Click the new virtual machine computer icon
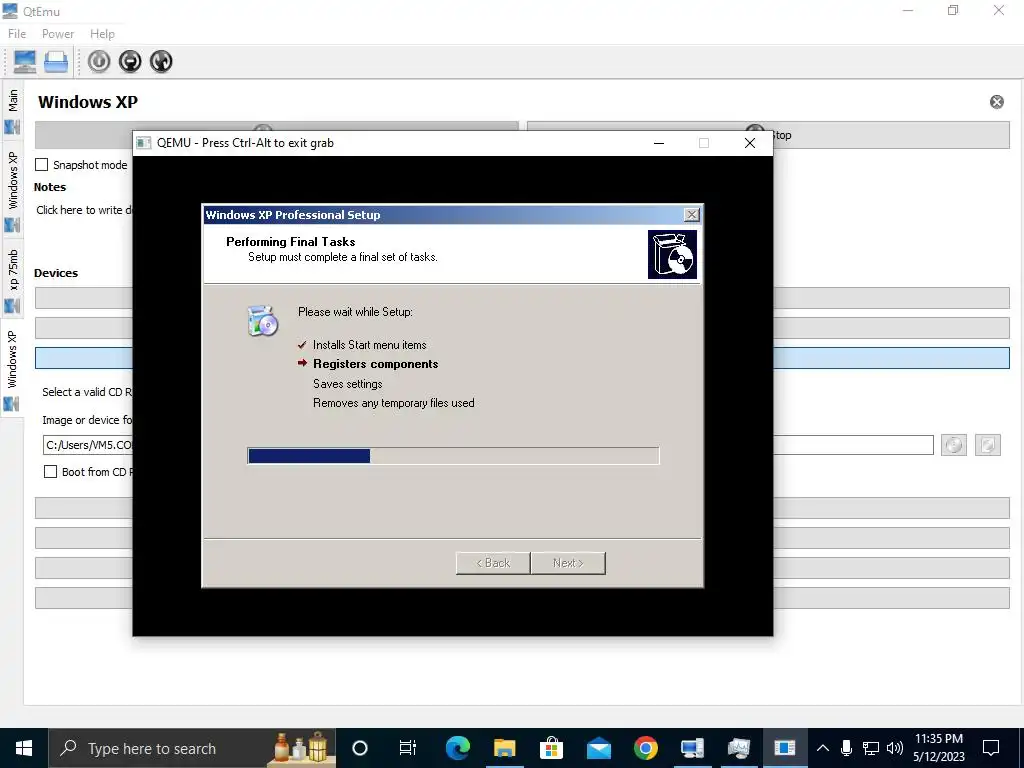 (x=25, y=61)
